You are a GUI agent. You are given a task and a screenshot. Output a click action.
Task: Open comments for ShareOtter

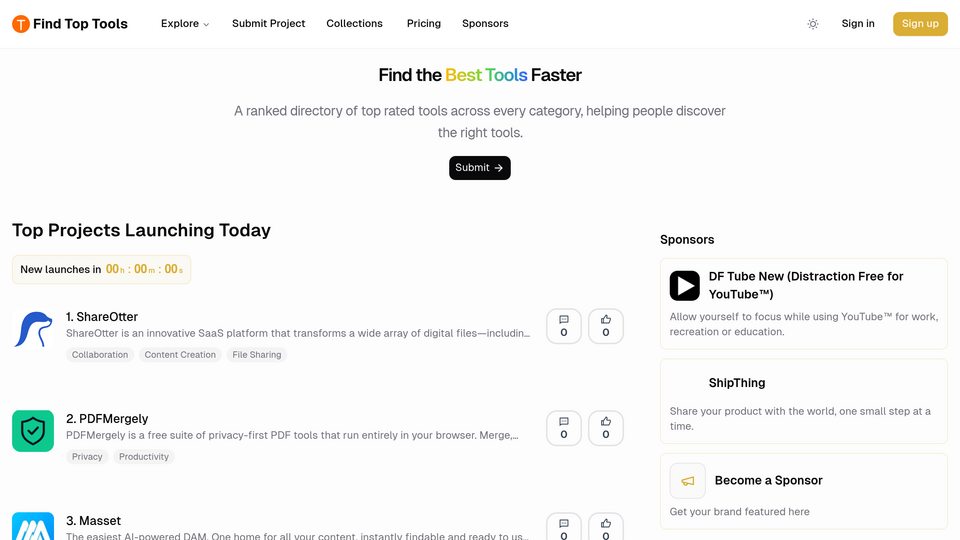click(564, 326)
